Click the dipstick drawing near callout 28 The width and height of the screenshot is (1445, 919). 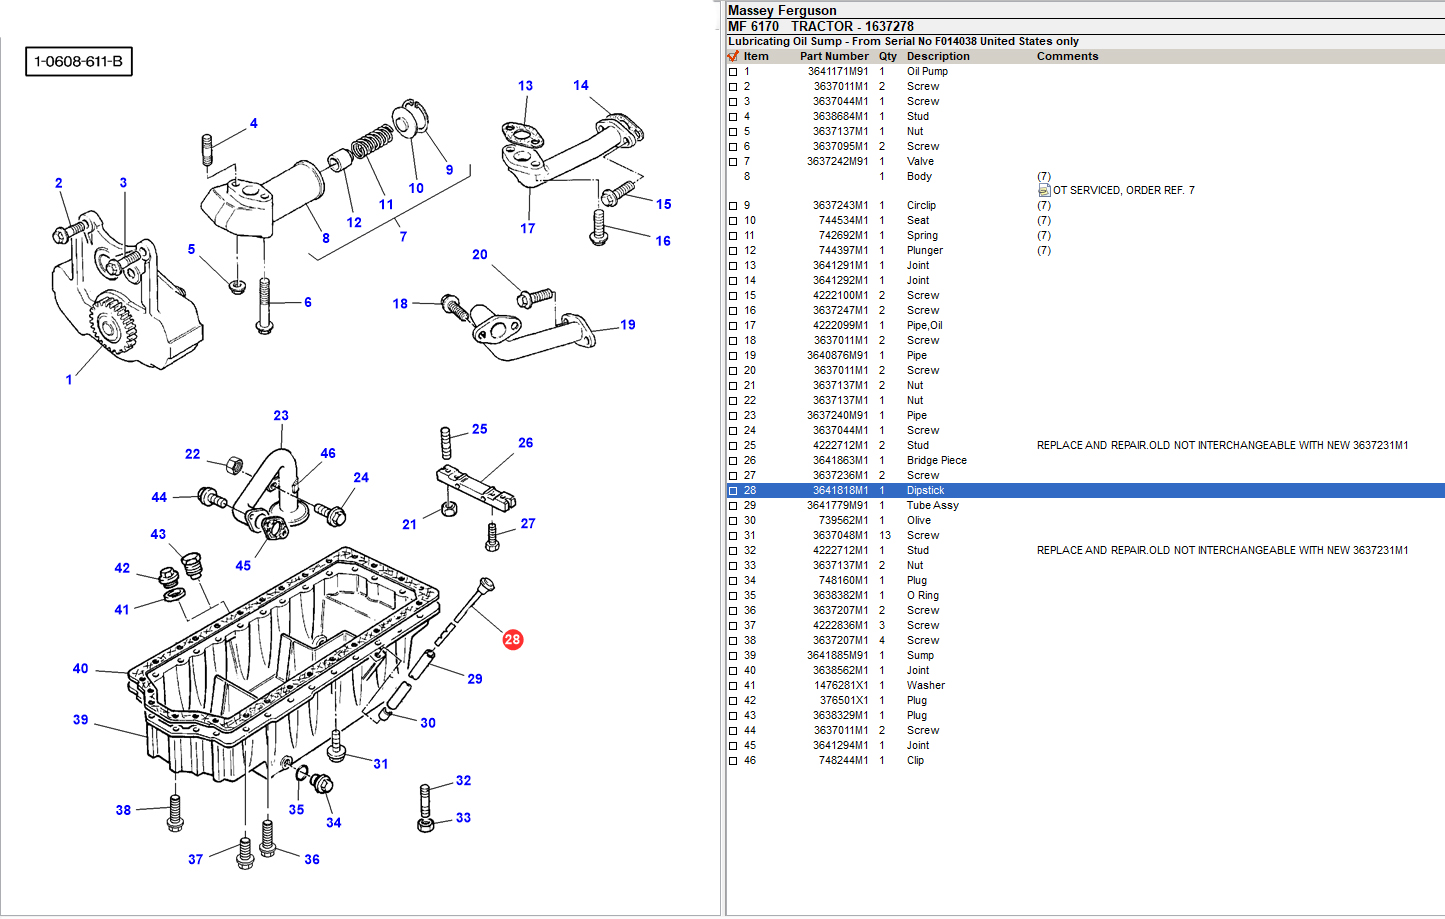click(x=473, y=603)
